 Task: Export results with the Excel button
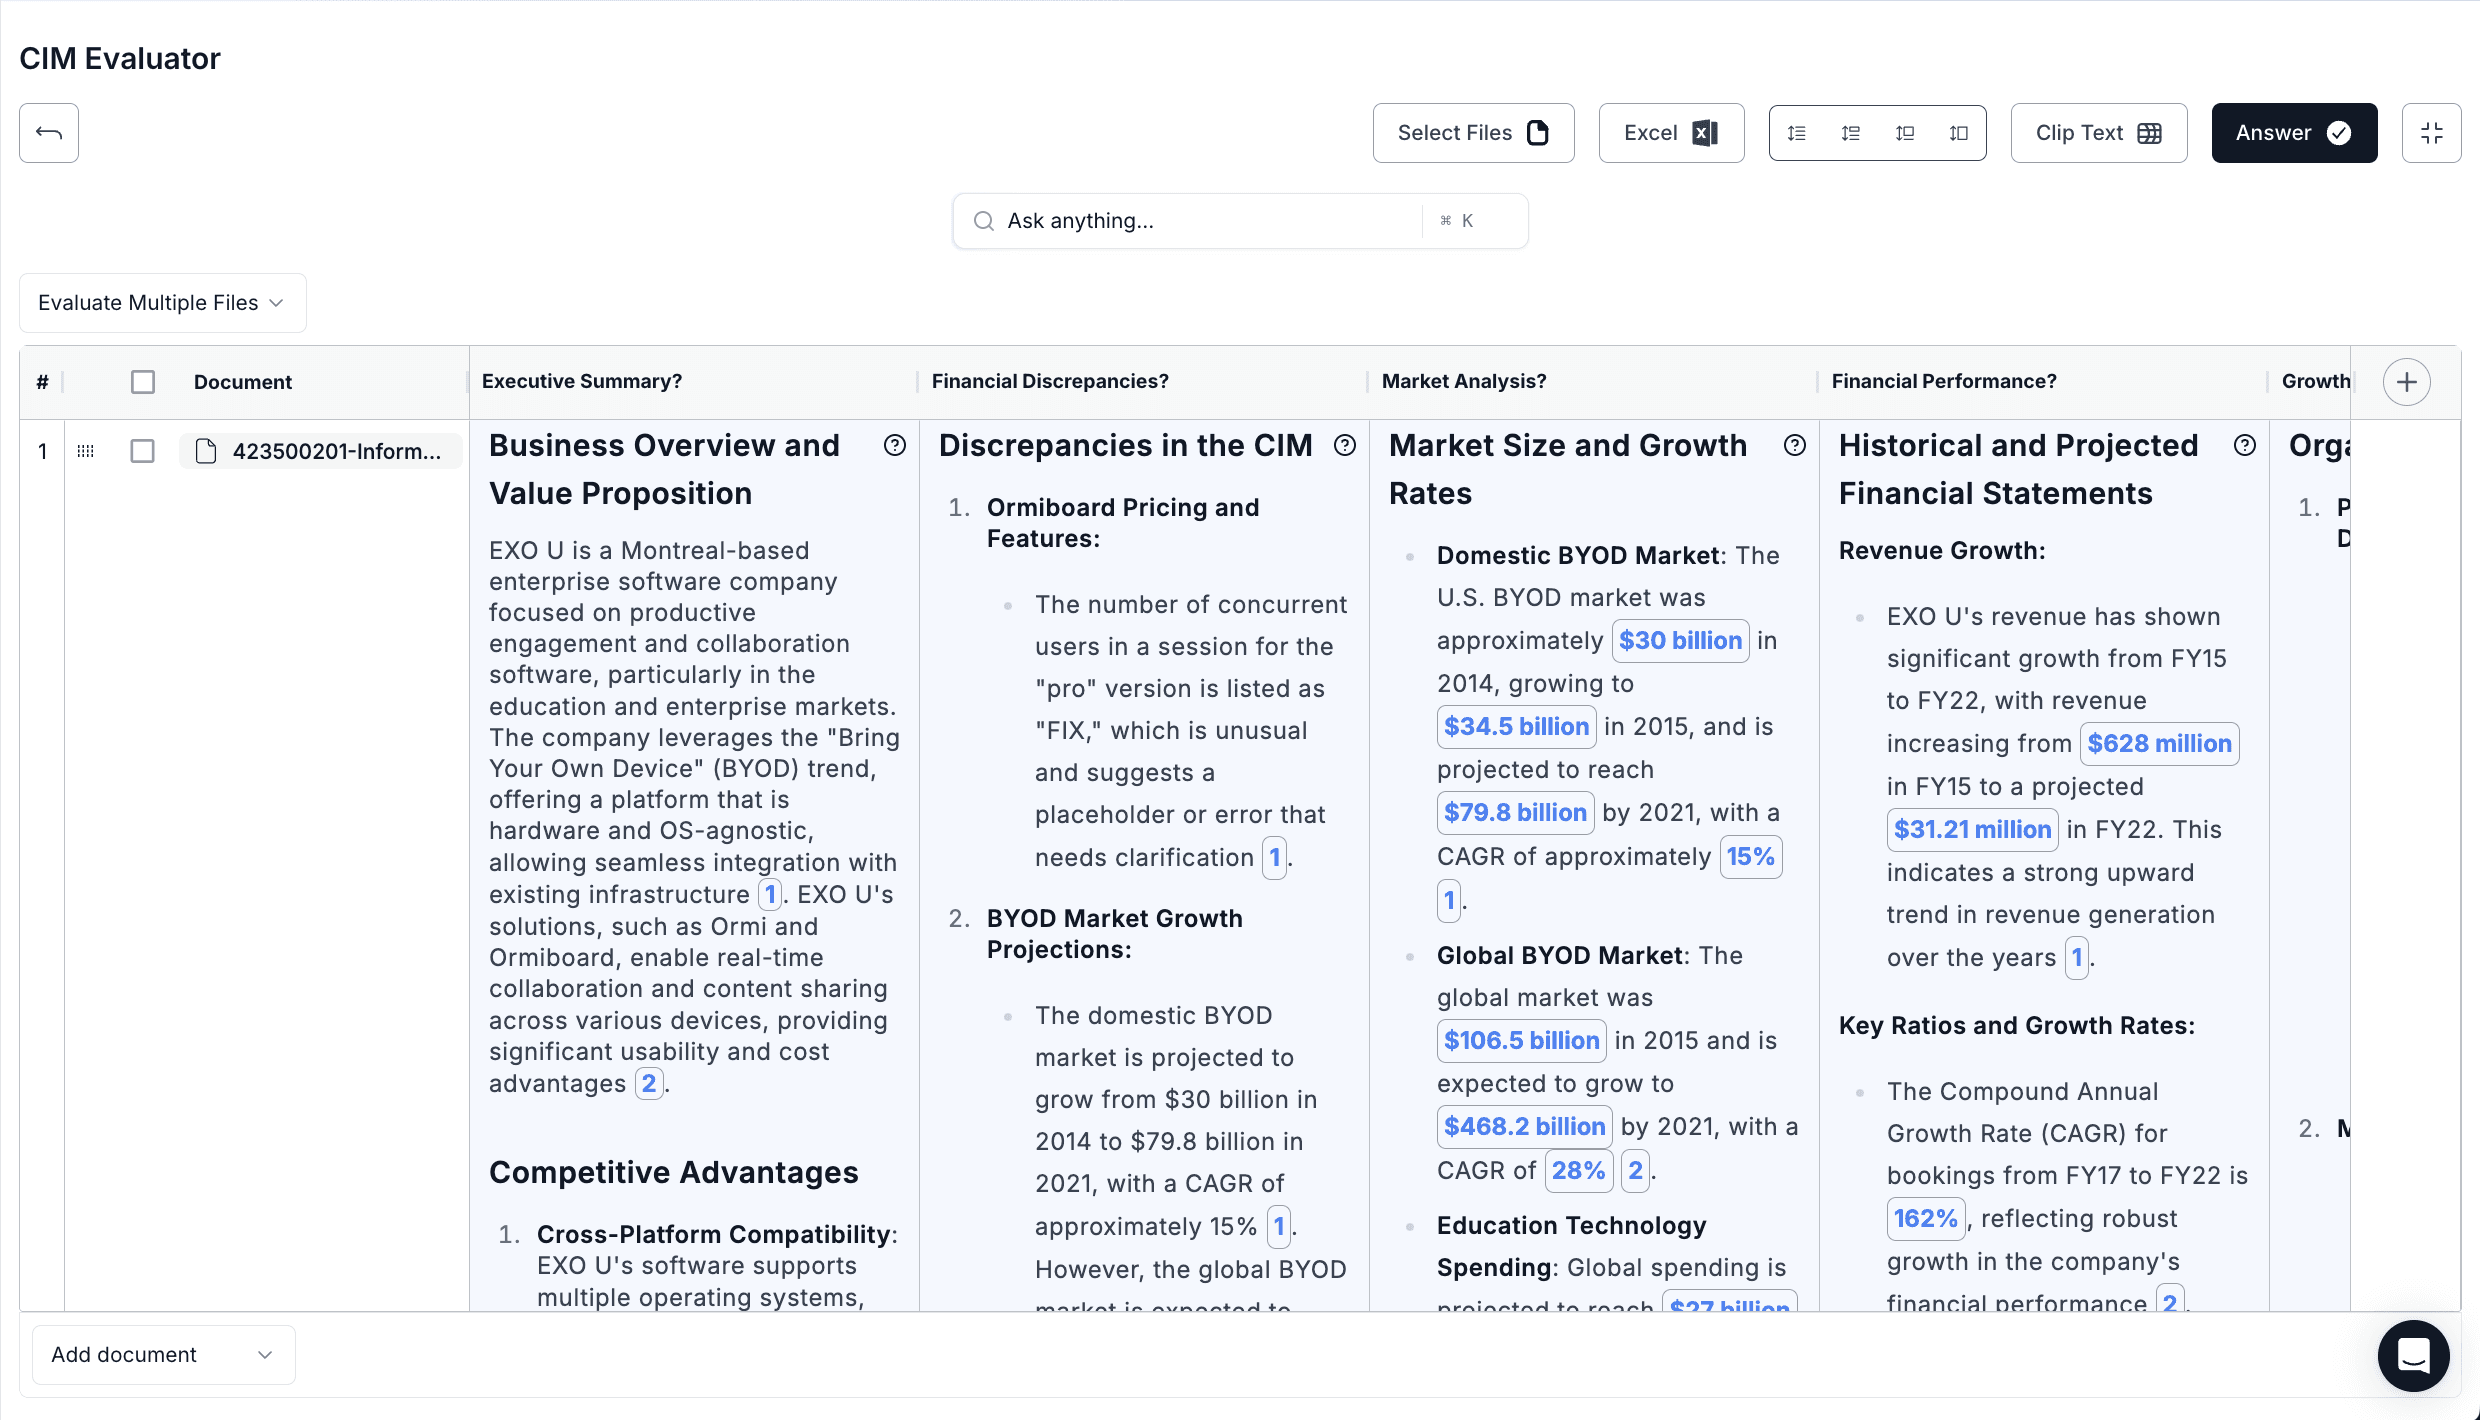pos(1671,133)
